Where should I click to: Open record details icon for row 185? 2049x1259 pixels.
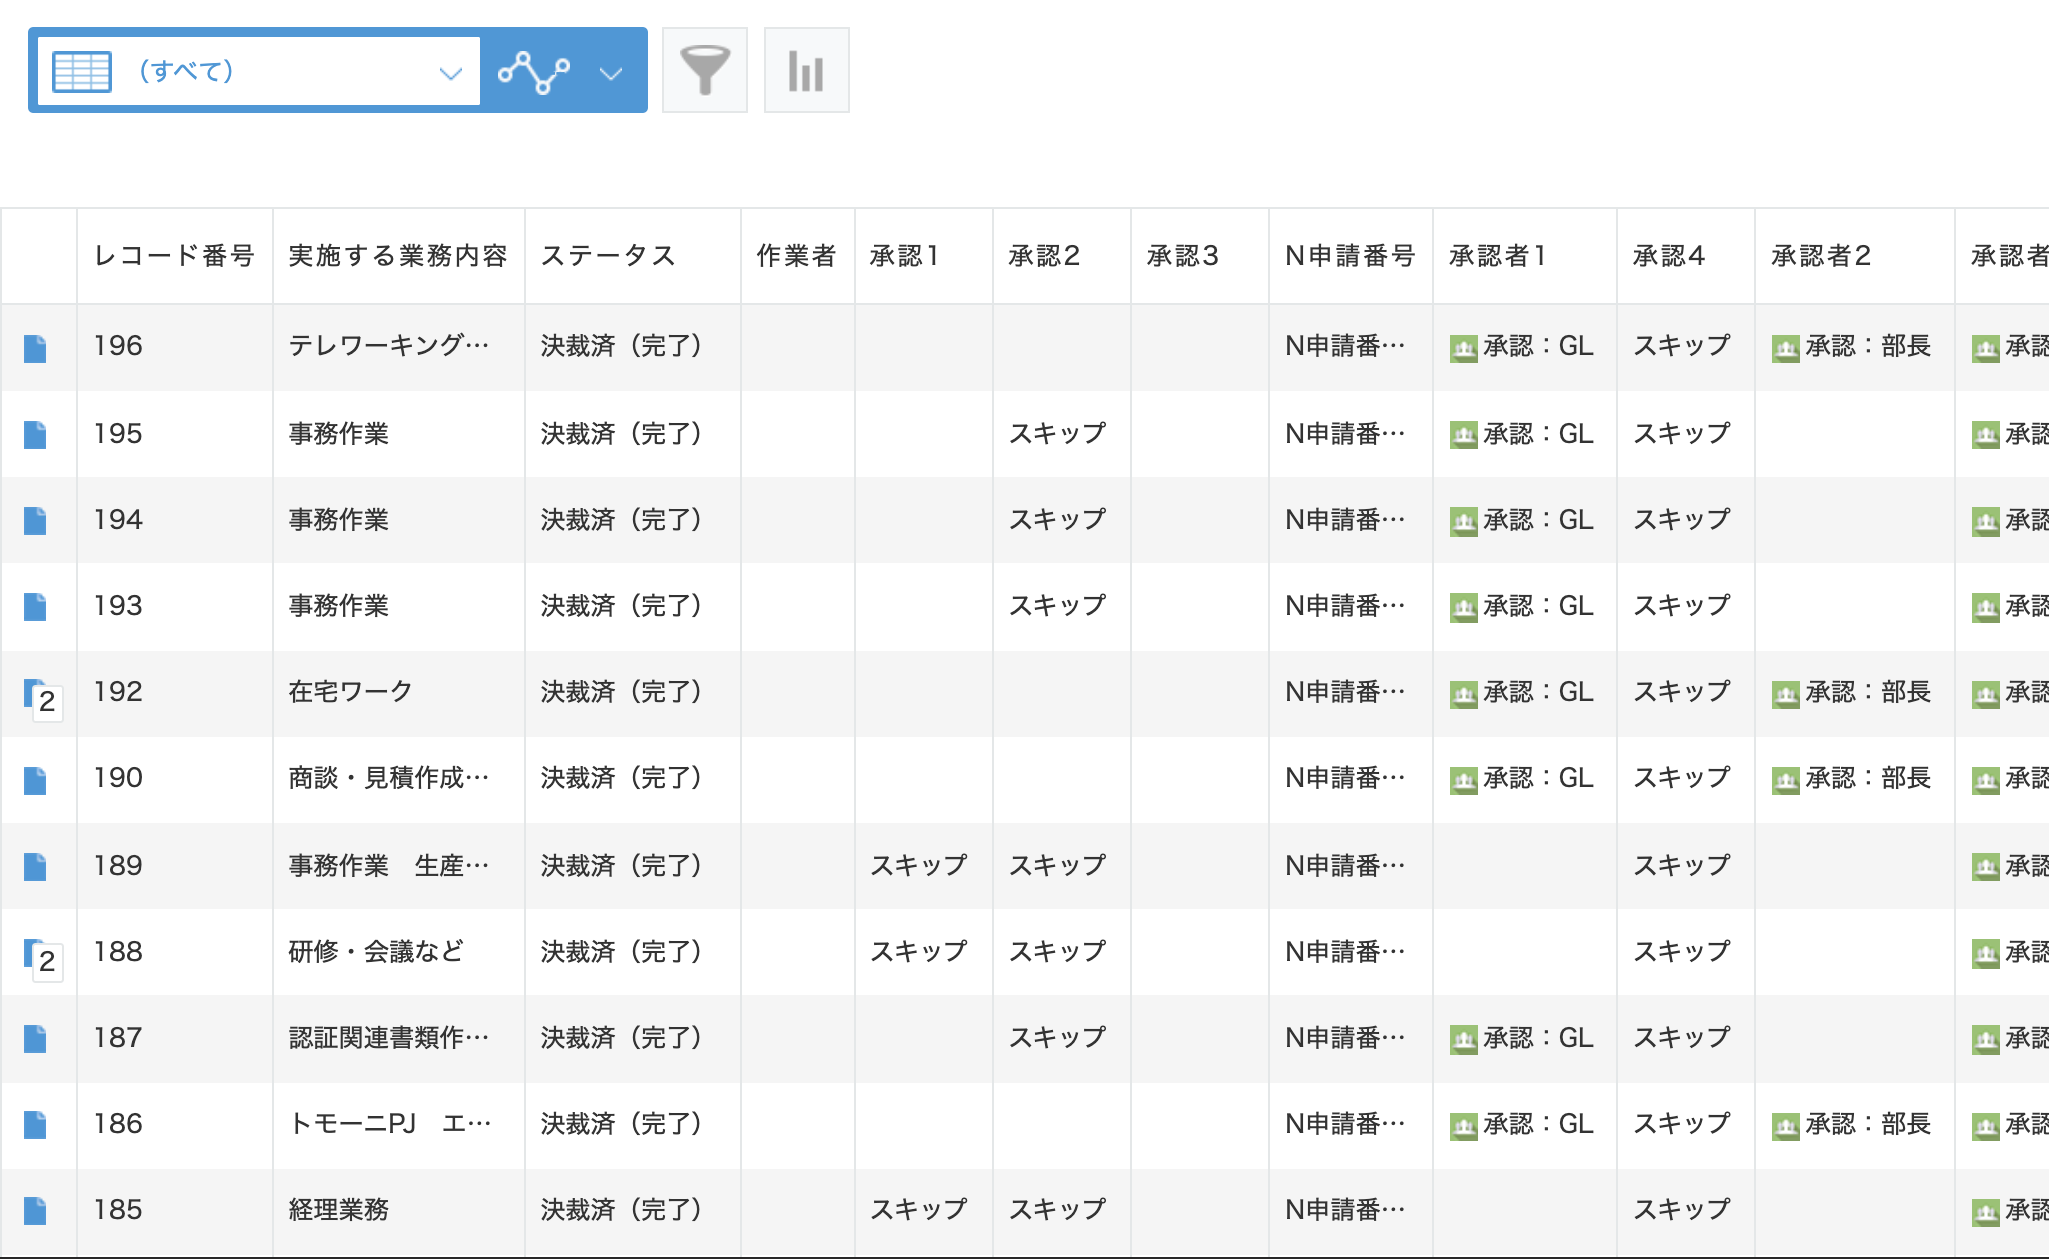point(35,1211)
